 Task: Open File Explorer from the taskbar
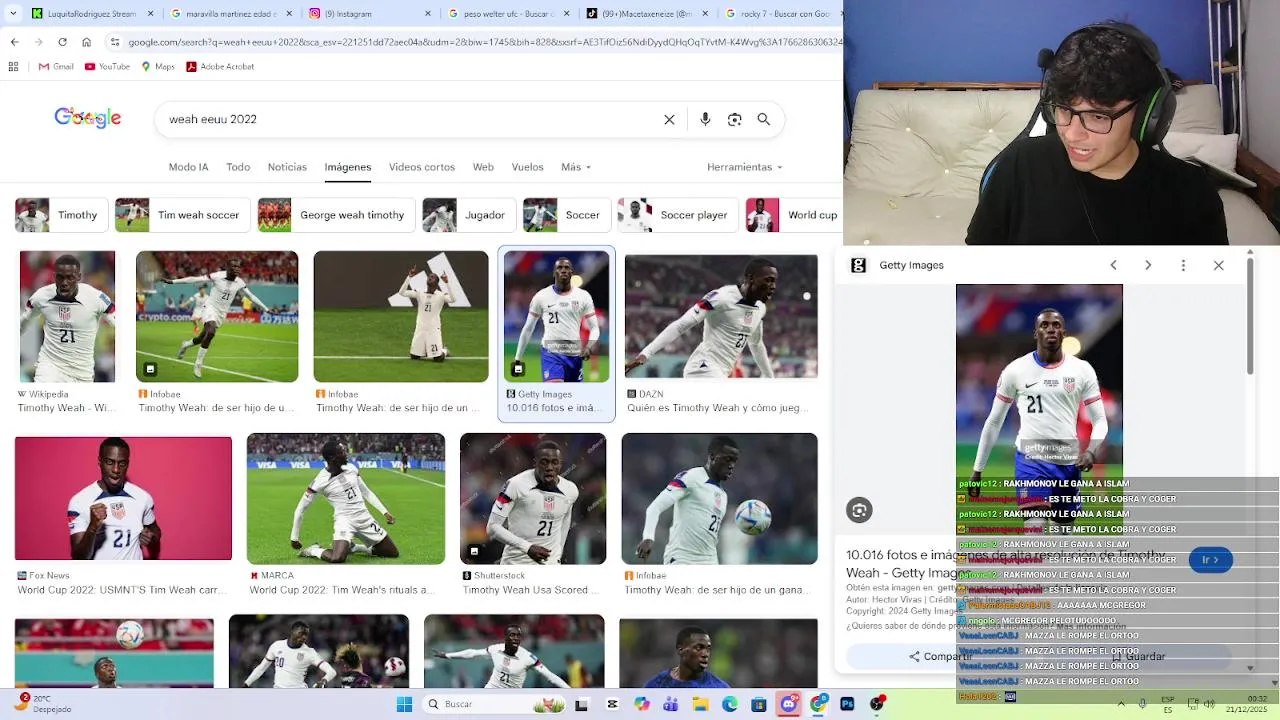pyautogui.click(x=700, y=704)
